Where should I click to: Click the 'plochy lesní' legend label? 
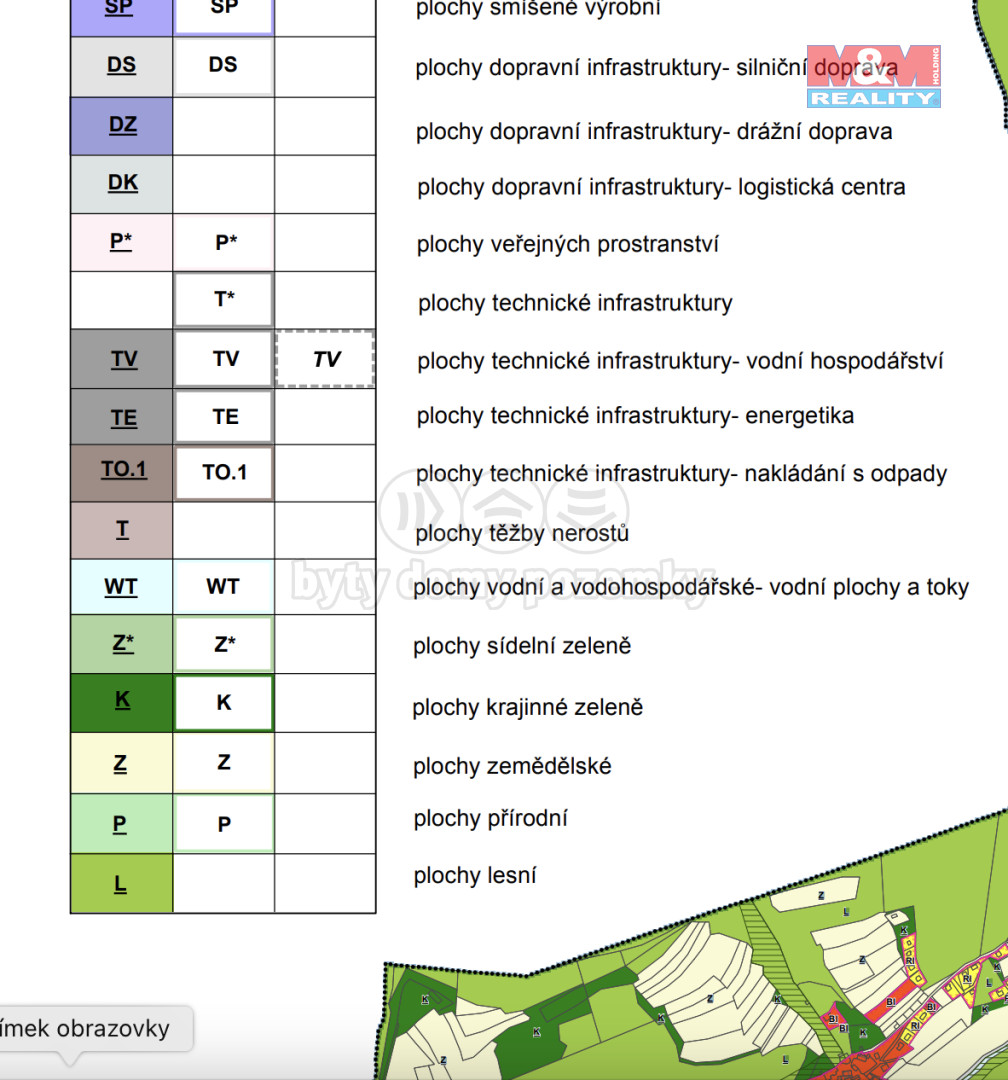pyautogui.click(x=475, y=876)
